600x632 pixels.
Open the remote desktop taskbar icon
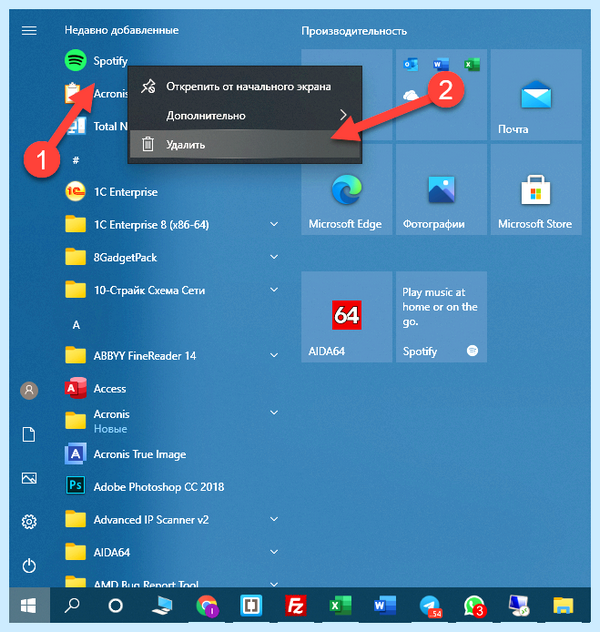point(519,605)
